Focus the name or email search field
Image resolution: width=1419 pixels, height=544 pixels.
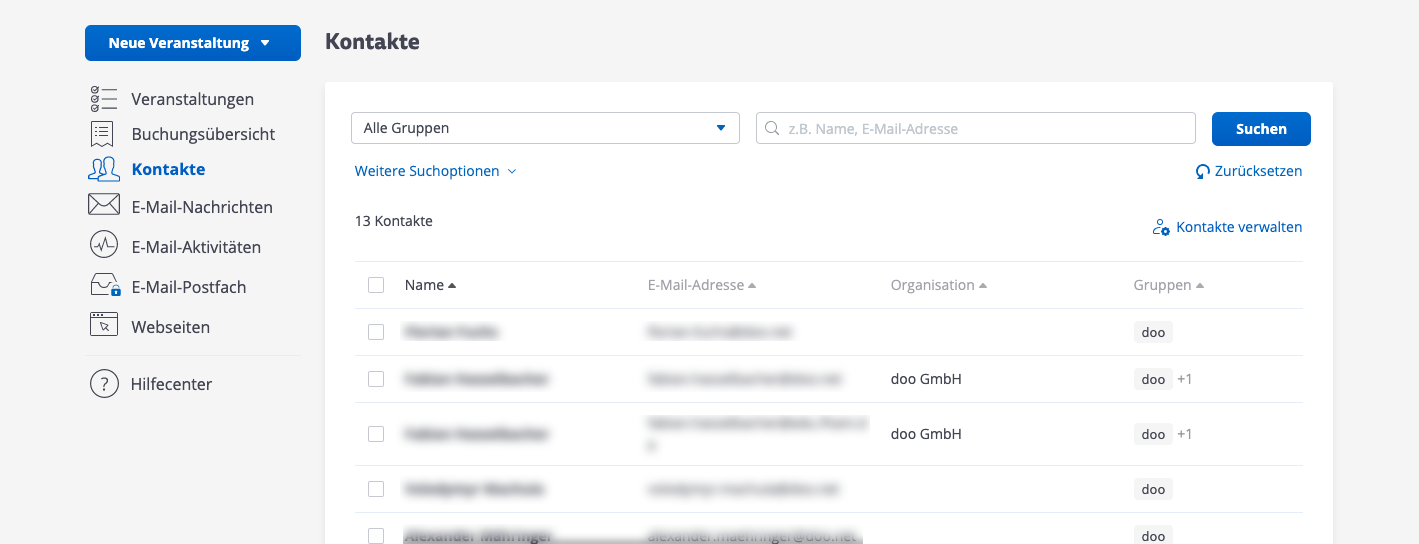985,128
